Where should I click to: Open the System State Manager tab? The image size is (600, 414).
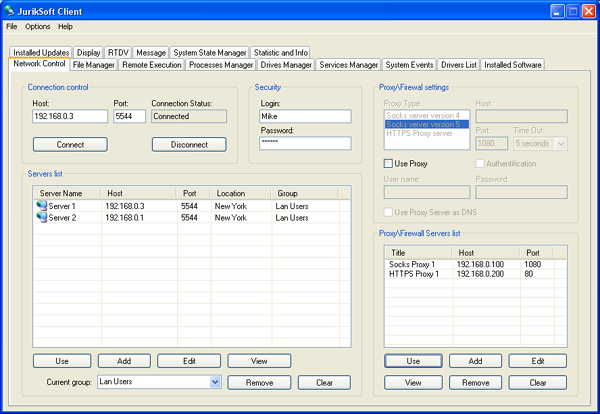click(210, 52)
